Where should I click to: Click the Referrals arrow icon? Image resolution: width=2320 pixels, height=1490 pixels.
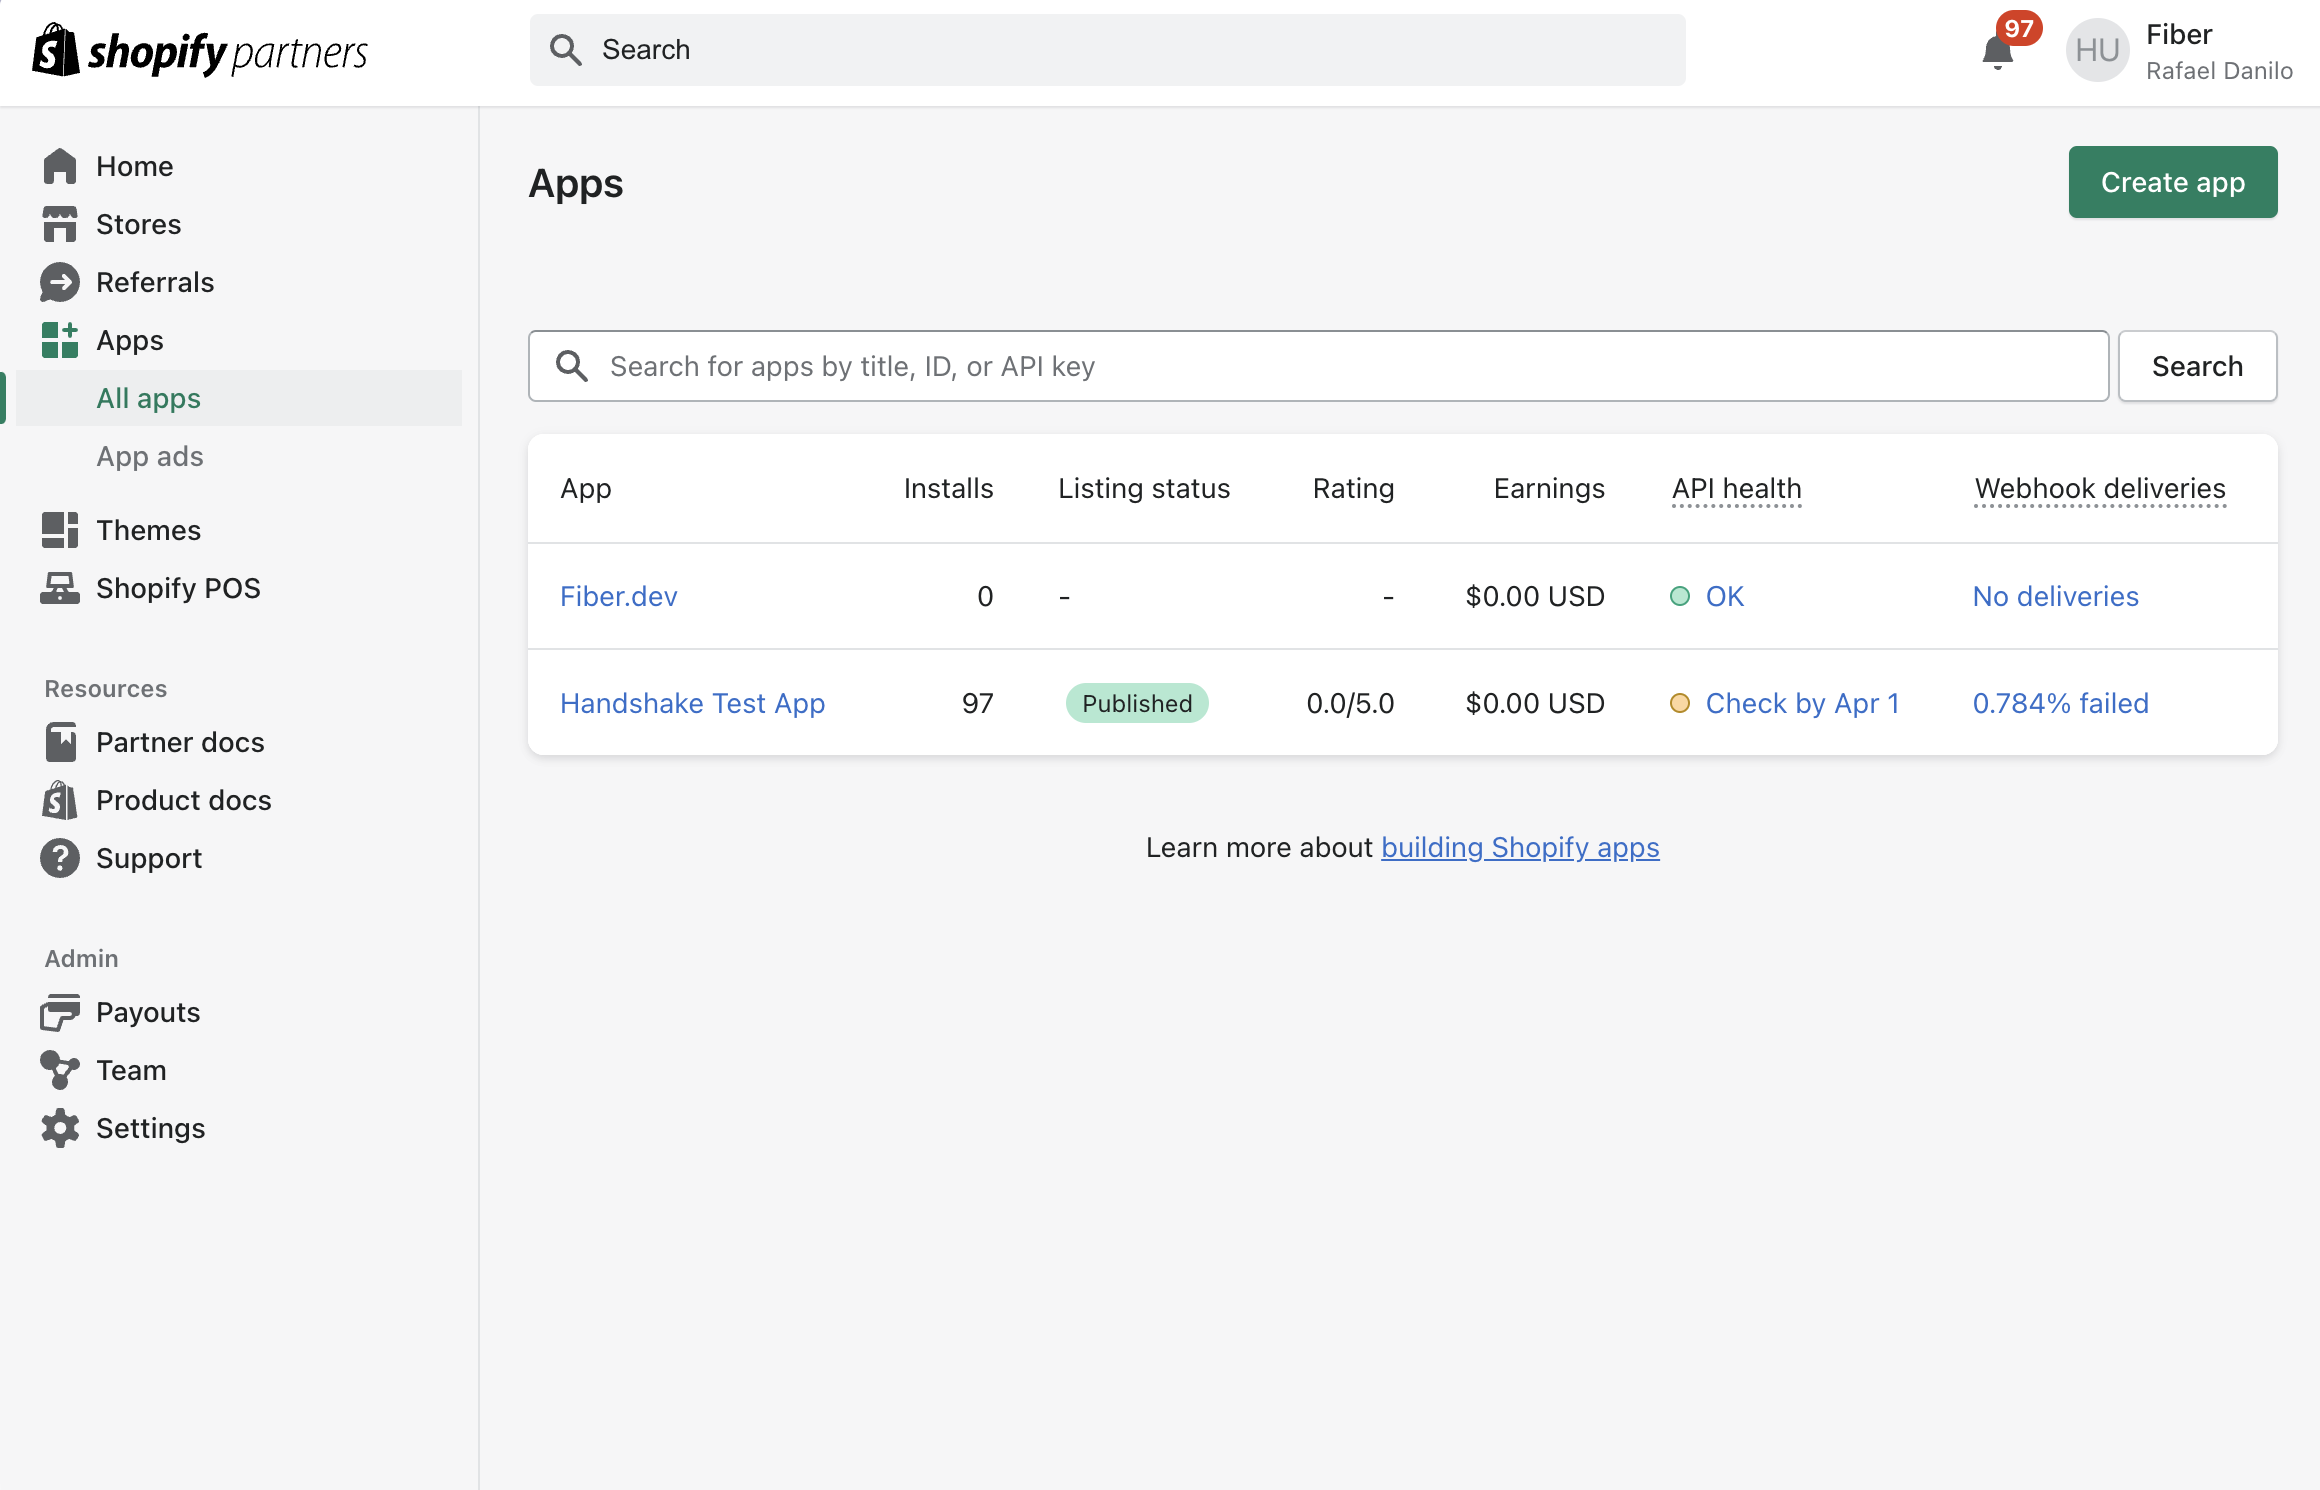[x=60, y=282]
